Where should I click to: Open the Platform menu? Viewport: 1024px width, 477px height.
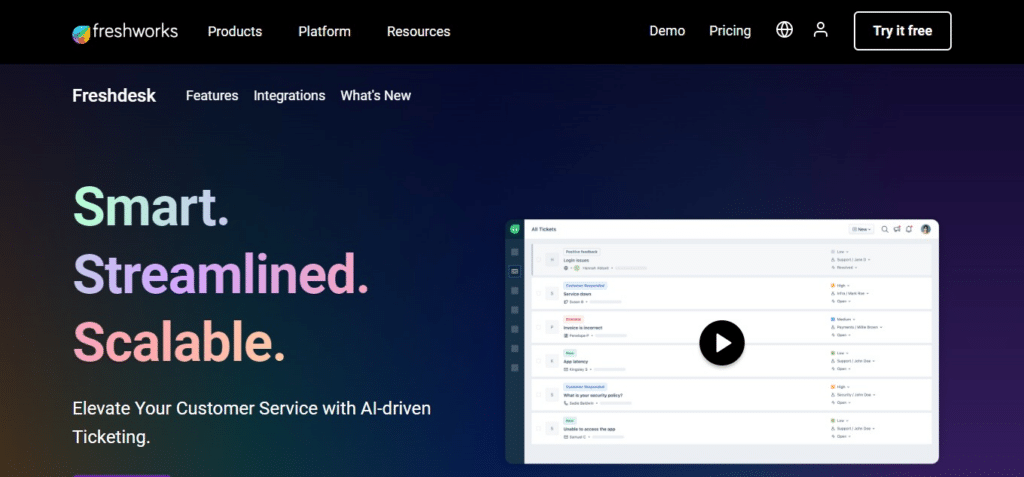[324, 31]
